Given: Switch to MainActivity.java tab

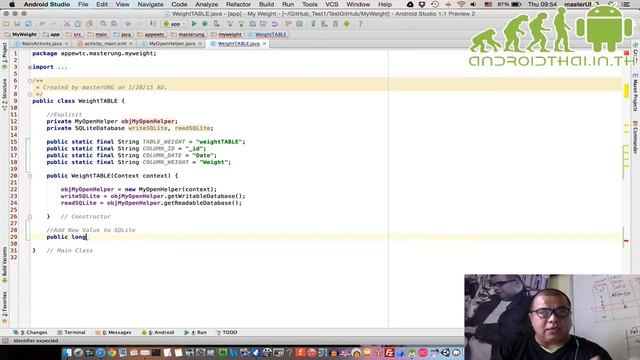Looking at the screenshot, I should click(42, 43).
